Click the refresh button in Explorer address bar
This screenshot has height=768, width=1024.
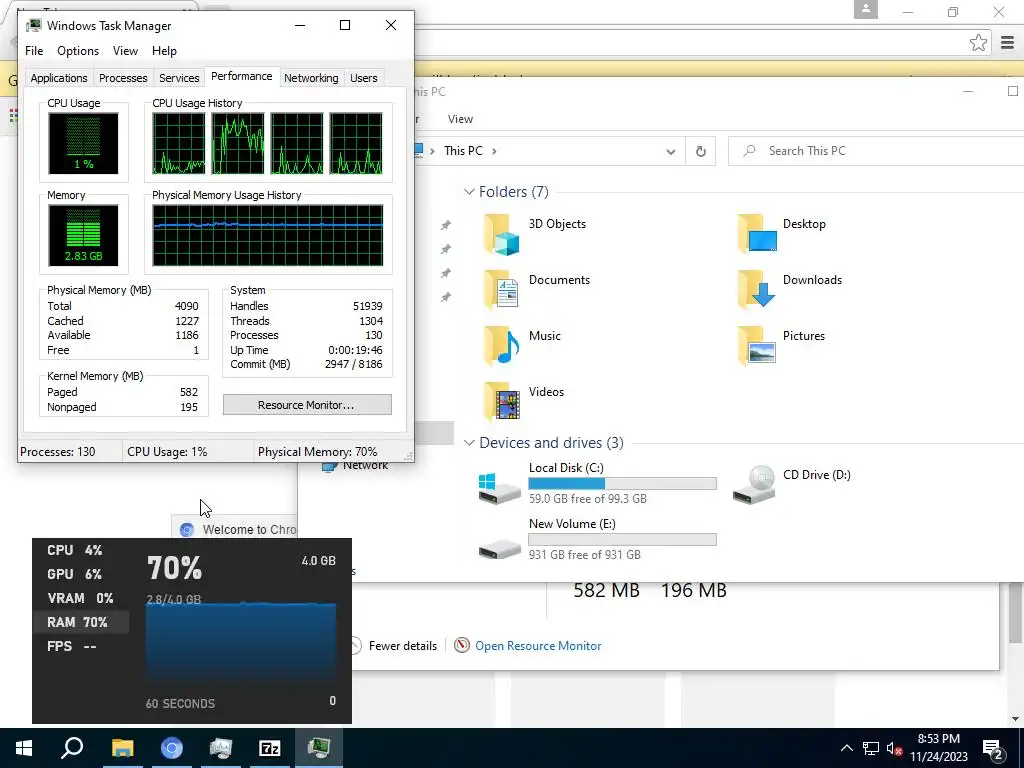point(700,151)
